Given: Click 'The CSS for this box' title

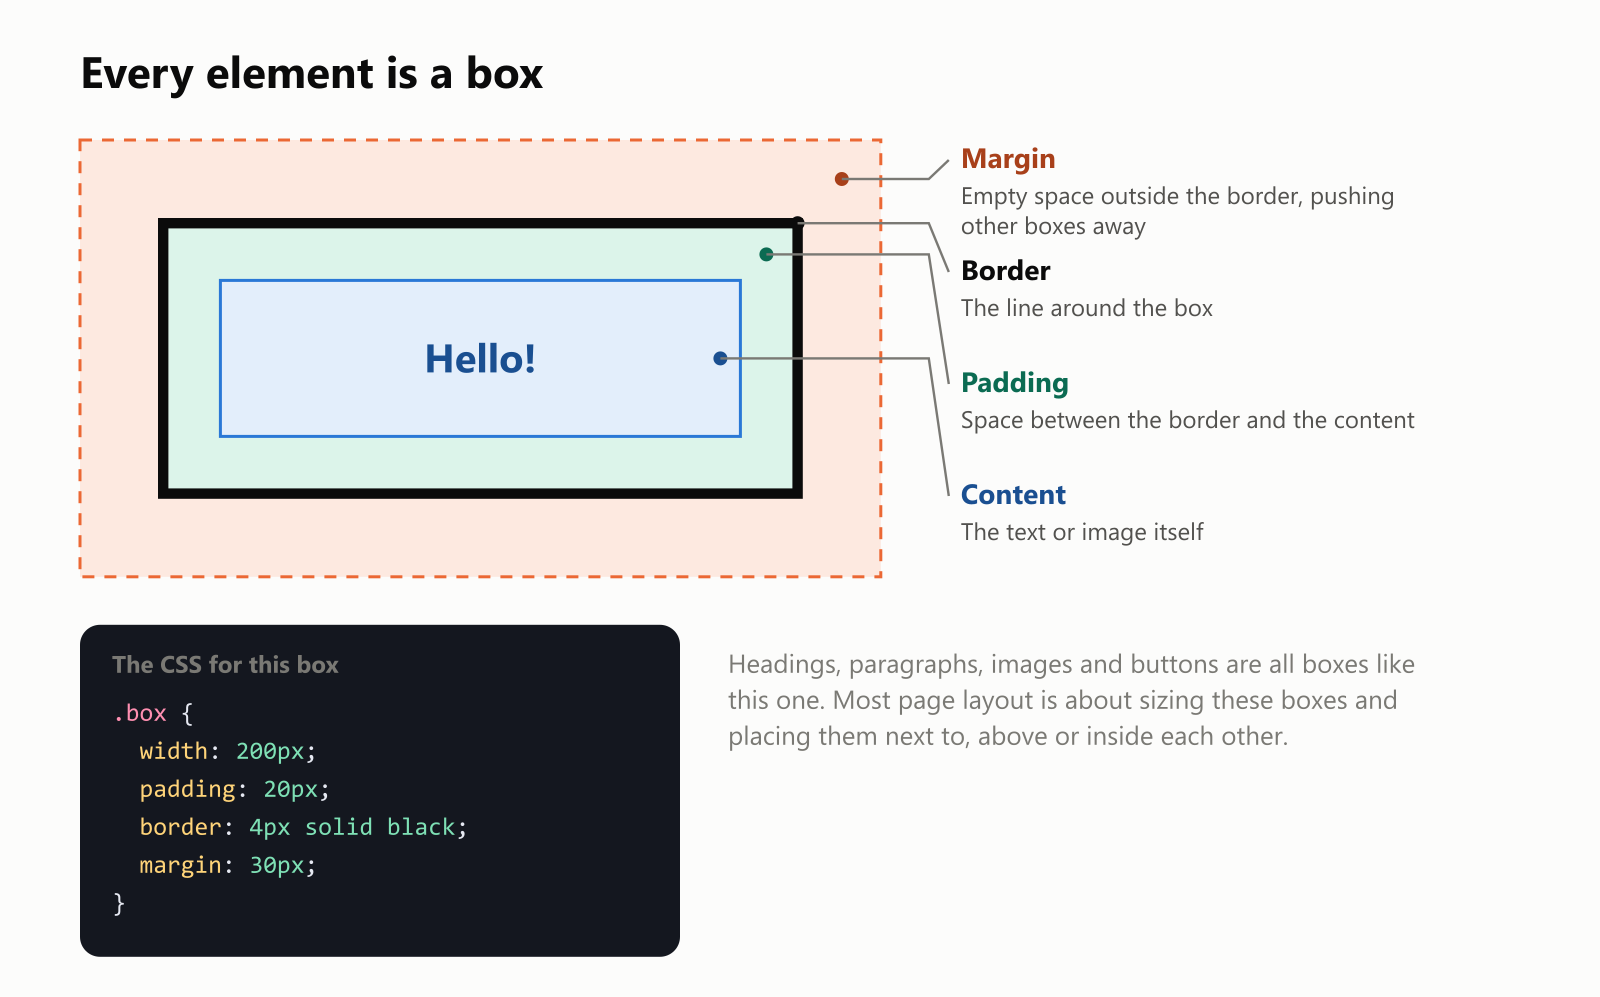Looking at the screenshot, I should coord(226,665).
